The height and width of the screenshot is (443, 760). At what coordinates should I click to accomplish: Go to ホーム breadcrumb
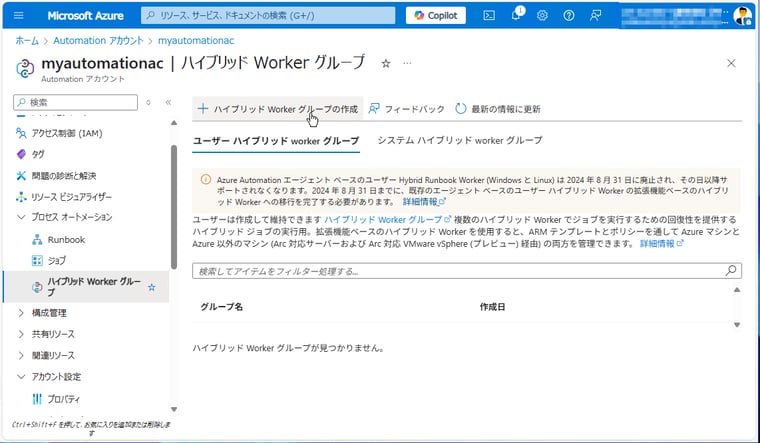click(27, 41)
